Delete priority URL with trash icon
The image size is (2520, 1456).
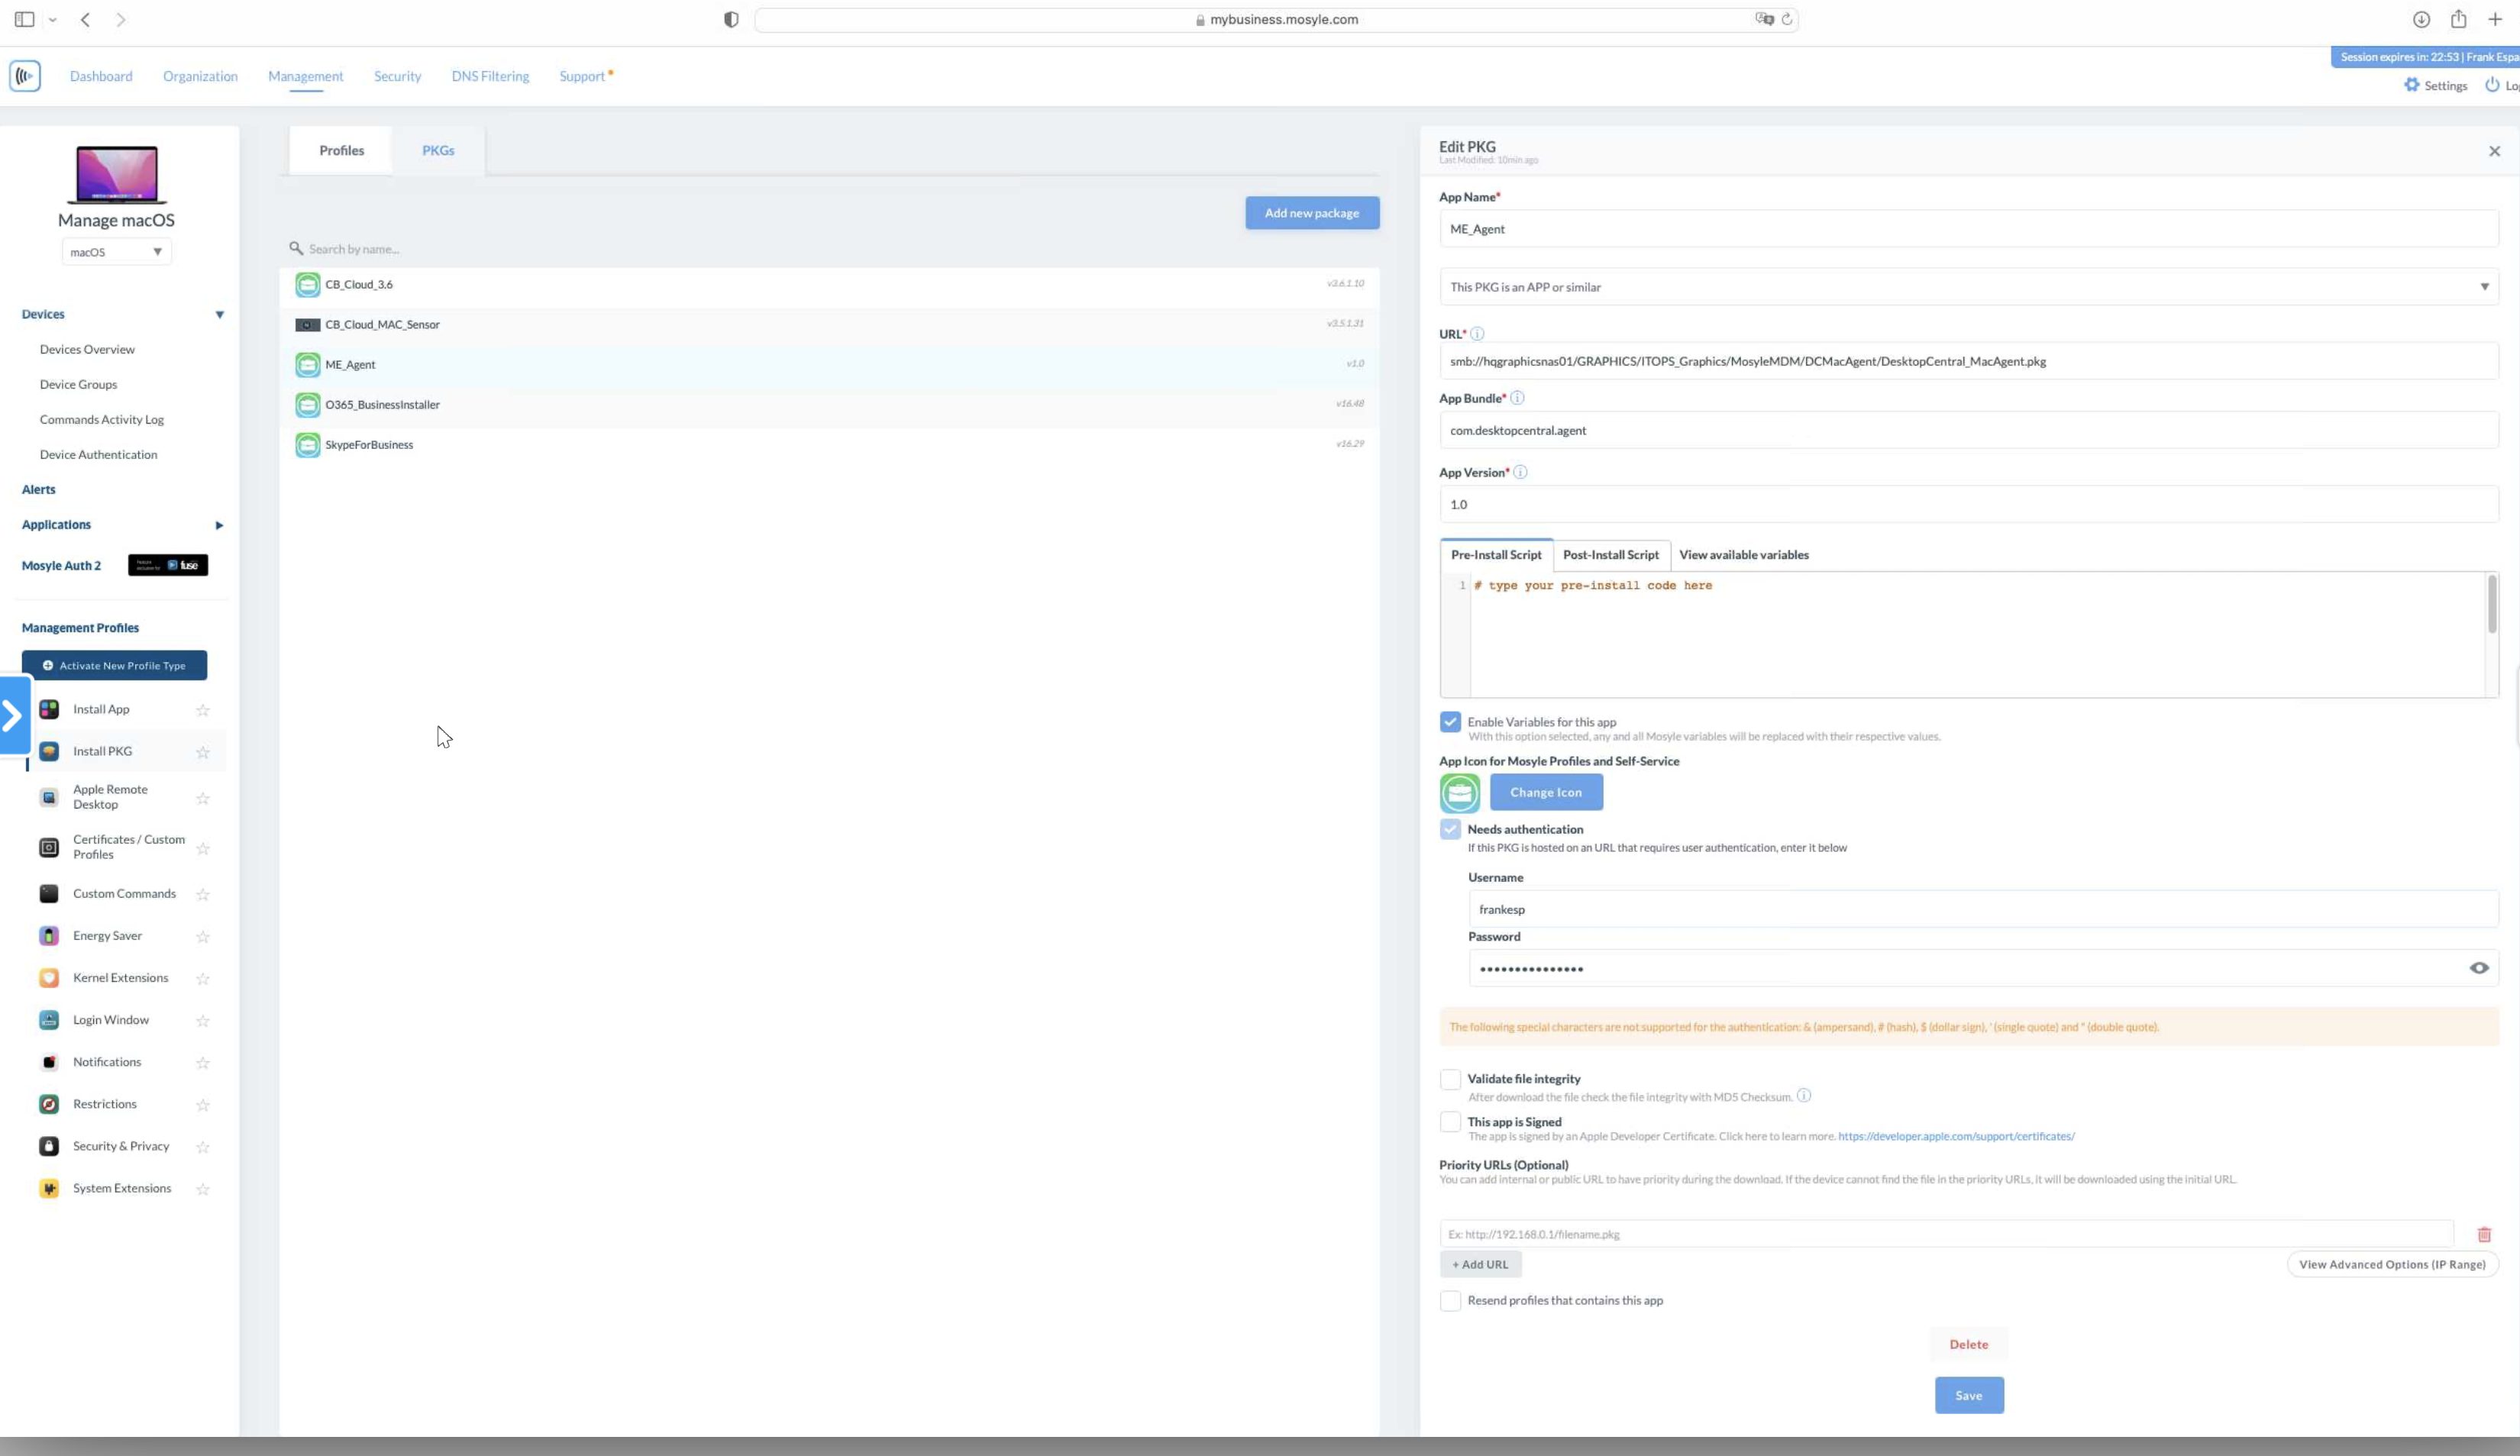tap(2484, 1234)
